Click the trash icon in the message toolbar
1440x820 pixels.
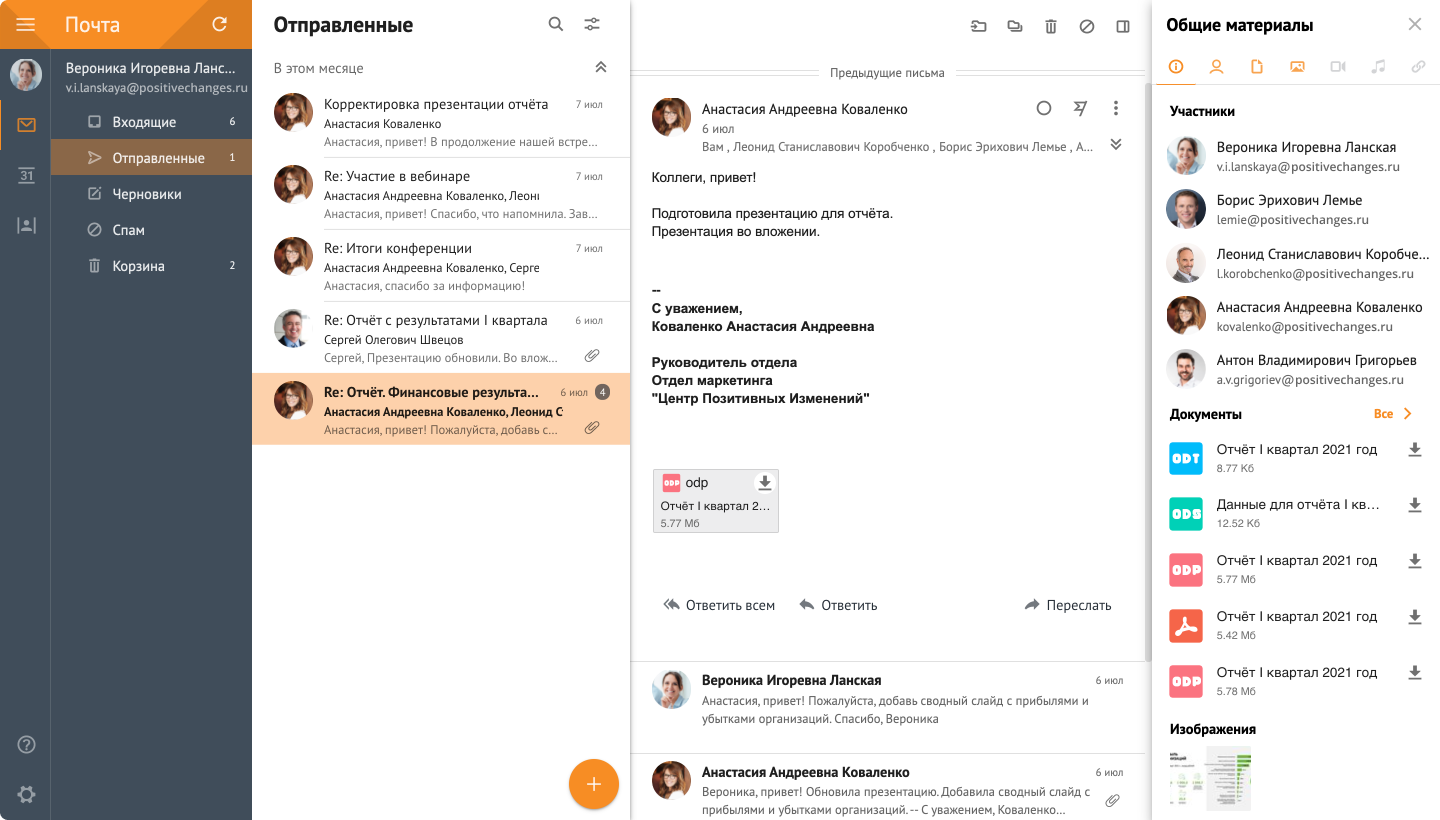pyautogui.click(x=1051, y=27)
